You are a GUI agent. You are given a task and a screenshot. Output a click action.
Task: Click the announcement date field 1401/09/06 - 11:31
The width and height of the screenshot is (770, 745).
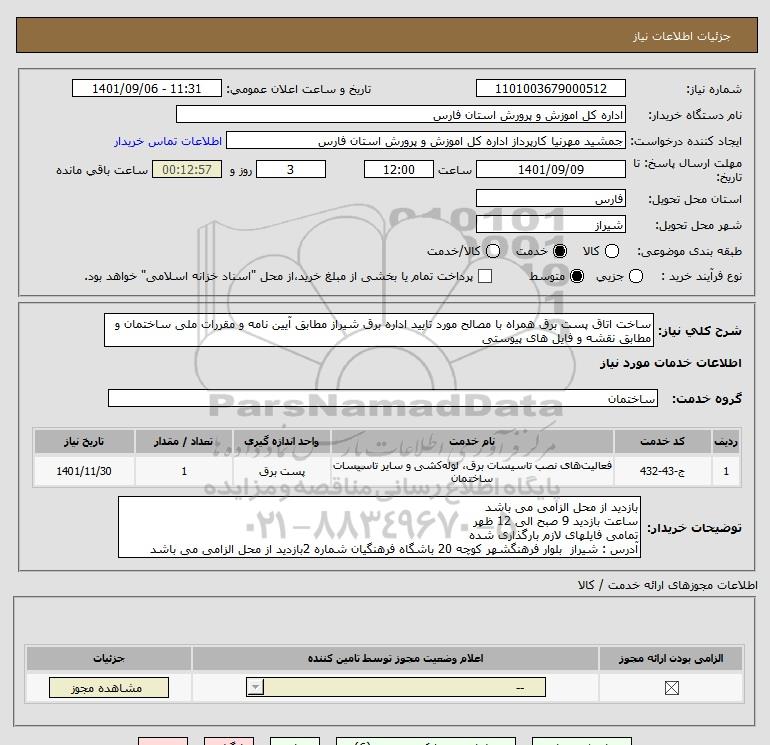coord(147,88)
